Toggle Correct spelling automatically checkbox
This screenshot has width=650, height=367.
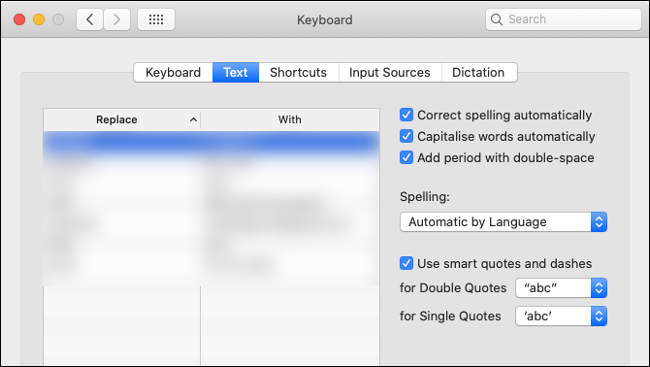tap(406, 115)
